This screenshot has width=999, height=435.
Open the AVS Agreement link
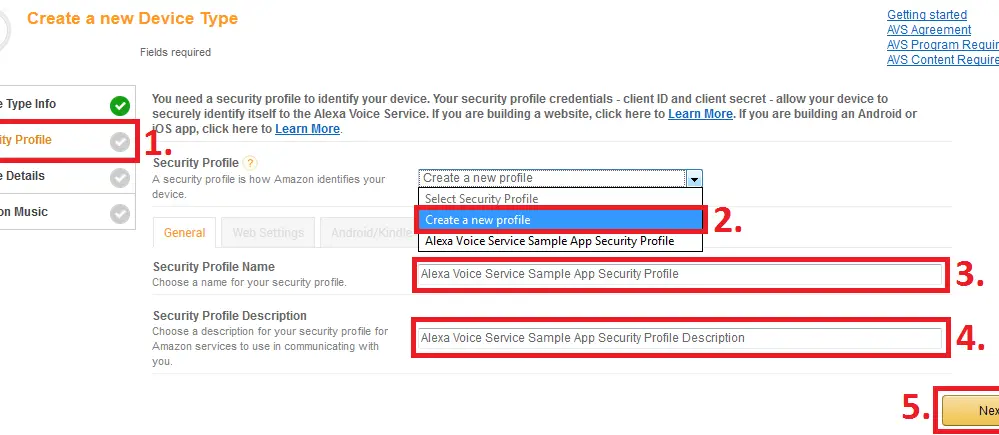pos(929,30)
